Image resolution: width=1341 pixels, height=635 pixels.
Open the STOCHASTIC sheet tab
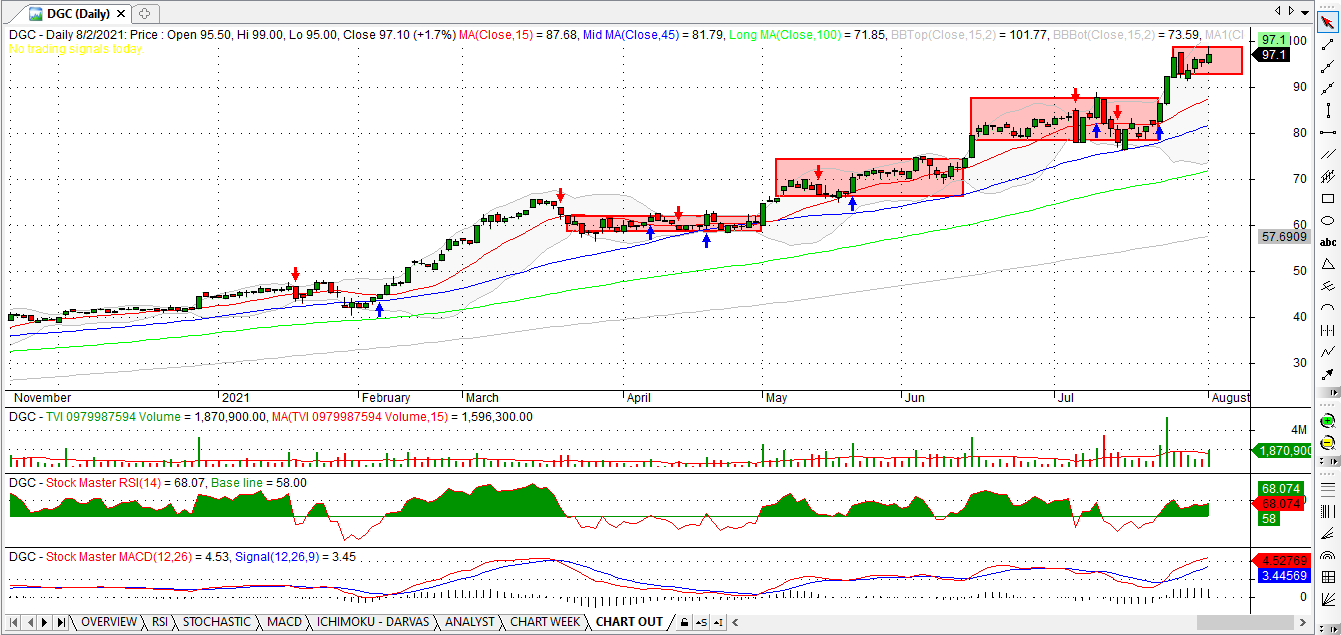pos(217,622)
